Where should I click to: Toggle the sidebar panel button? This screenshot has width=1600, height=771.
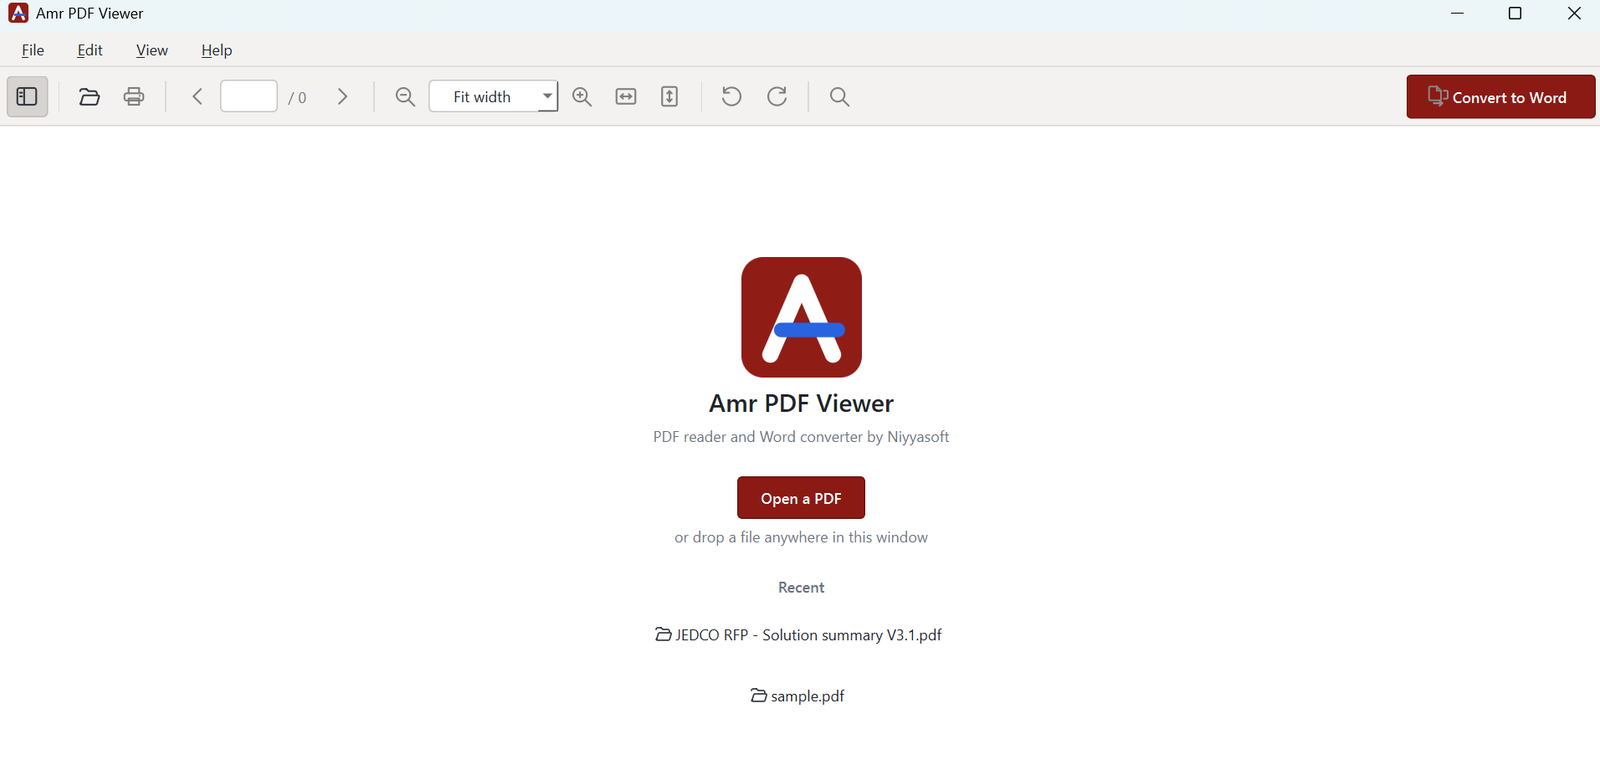(x=27, y=97)
